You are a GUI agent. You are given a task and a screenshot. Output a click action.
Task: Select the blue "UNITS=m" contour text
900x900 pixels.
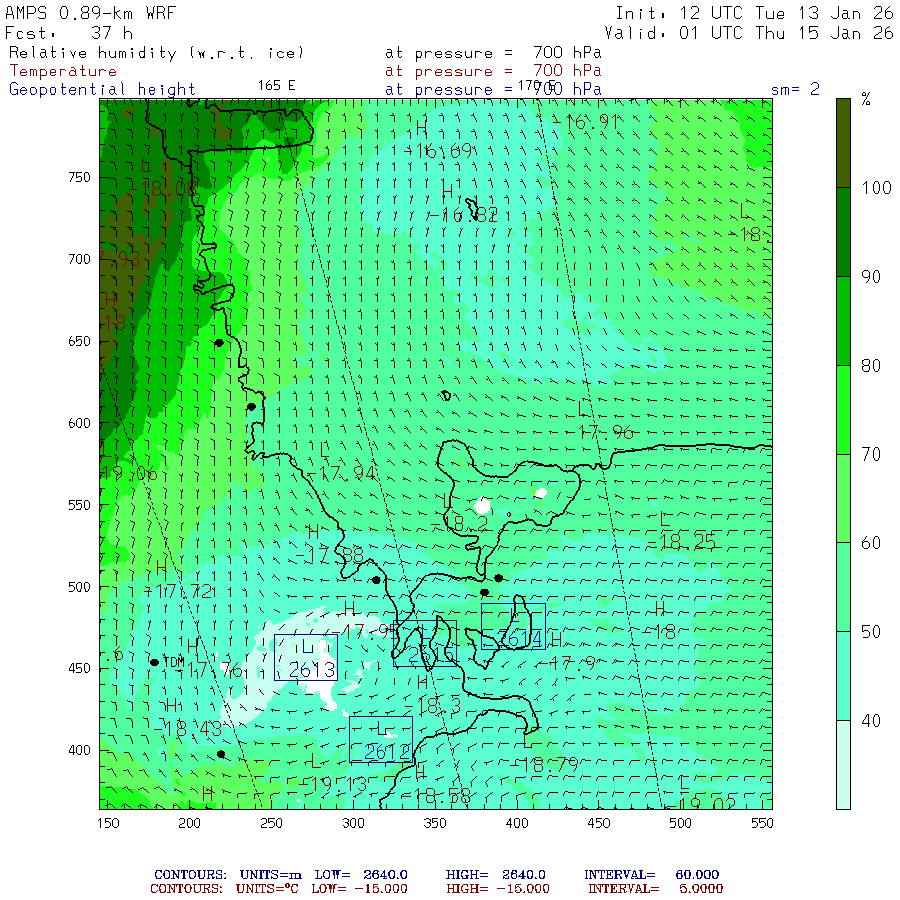[x=270, y=875]
